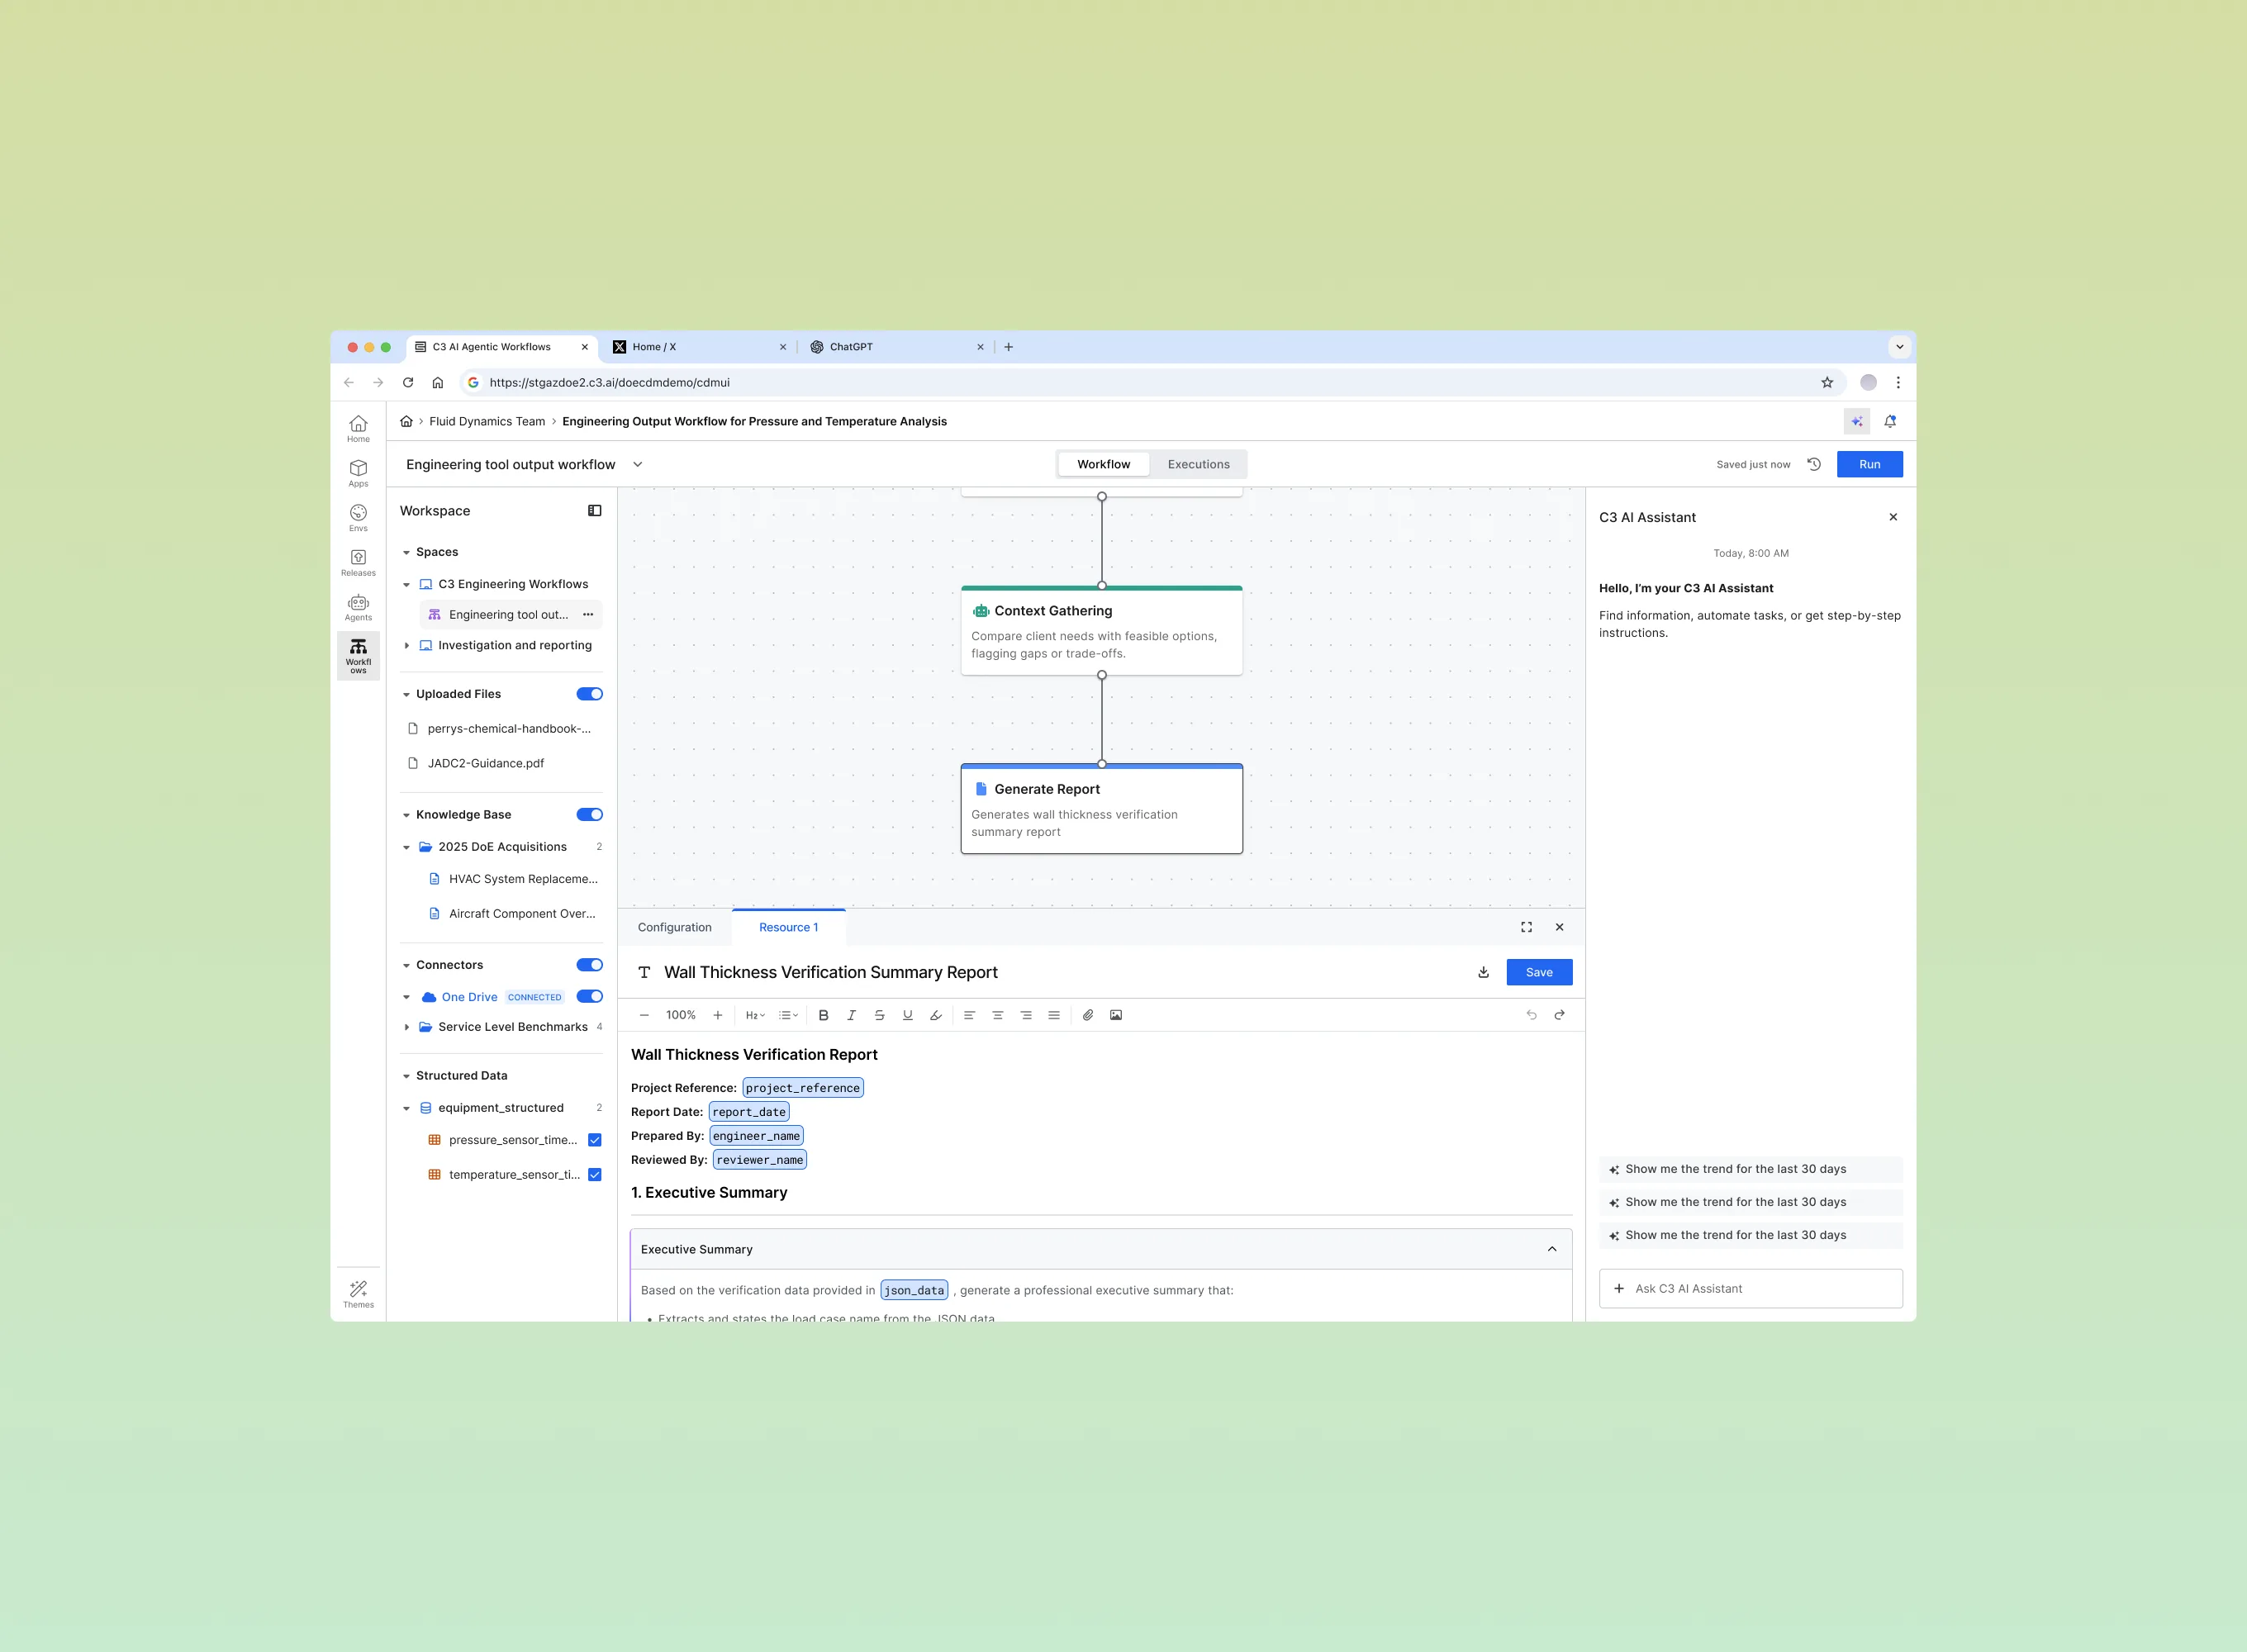Select Context Gathering workflow node
This screenshot has height=1652, width=2247.
(1101, 630)
